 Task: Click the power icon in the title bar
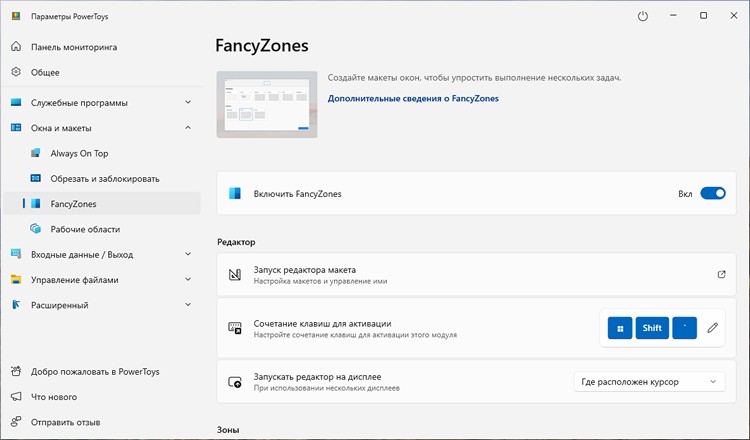tap(643, 16)
